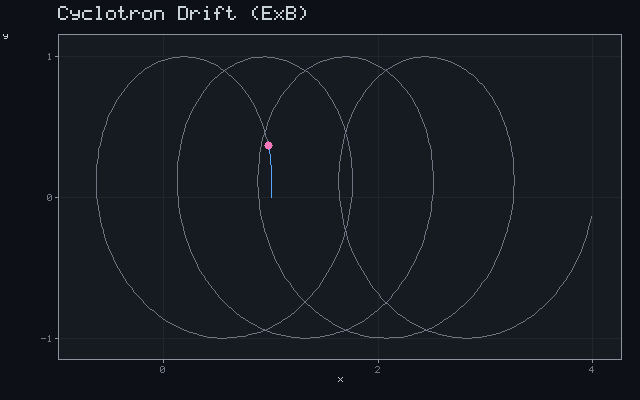
Task: Click the x-axis tick label "2"
Action: [378, 370]
